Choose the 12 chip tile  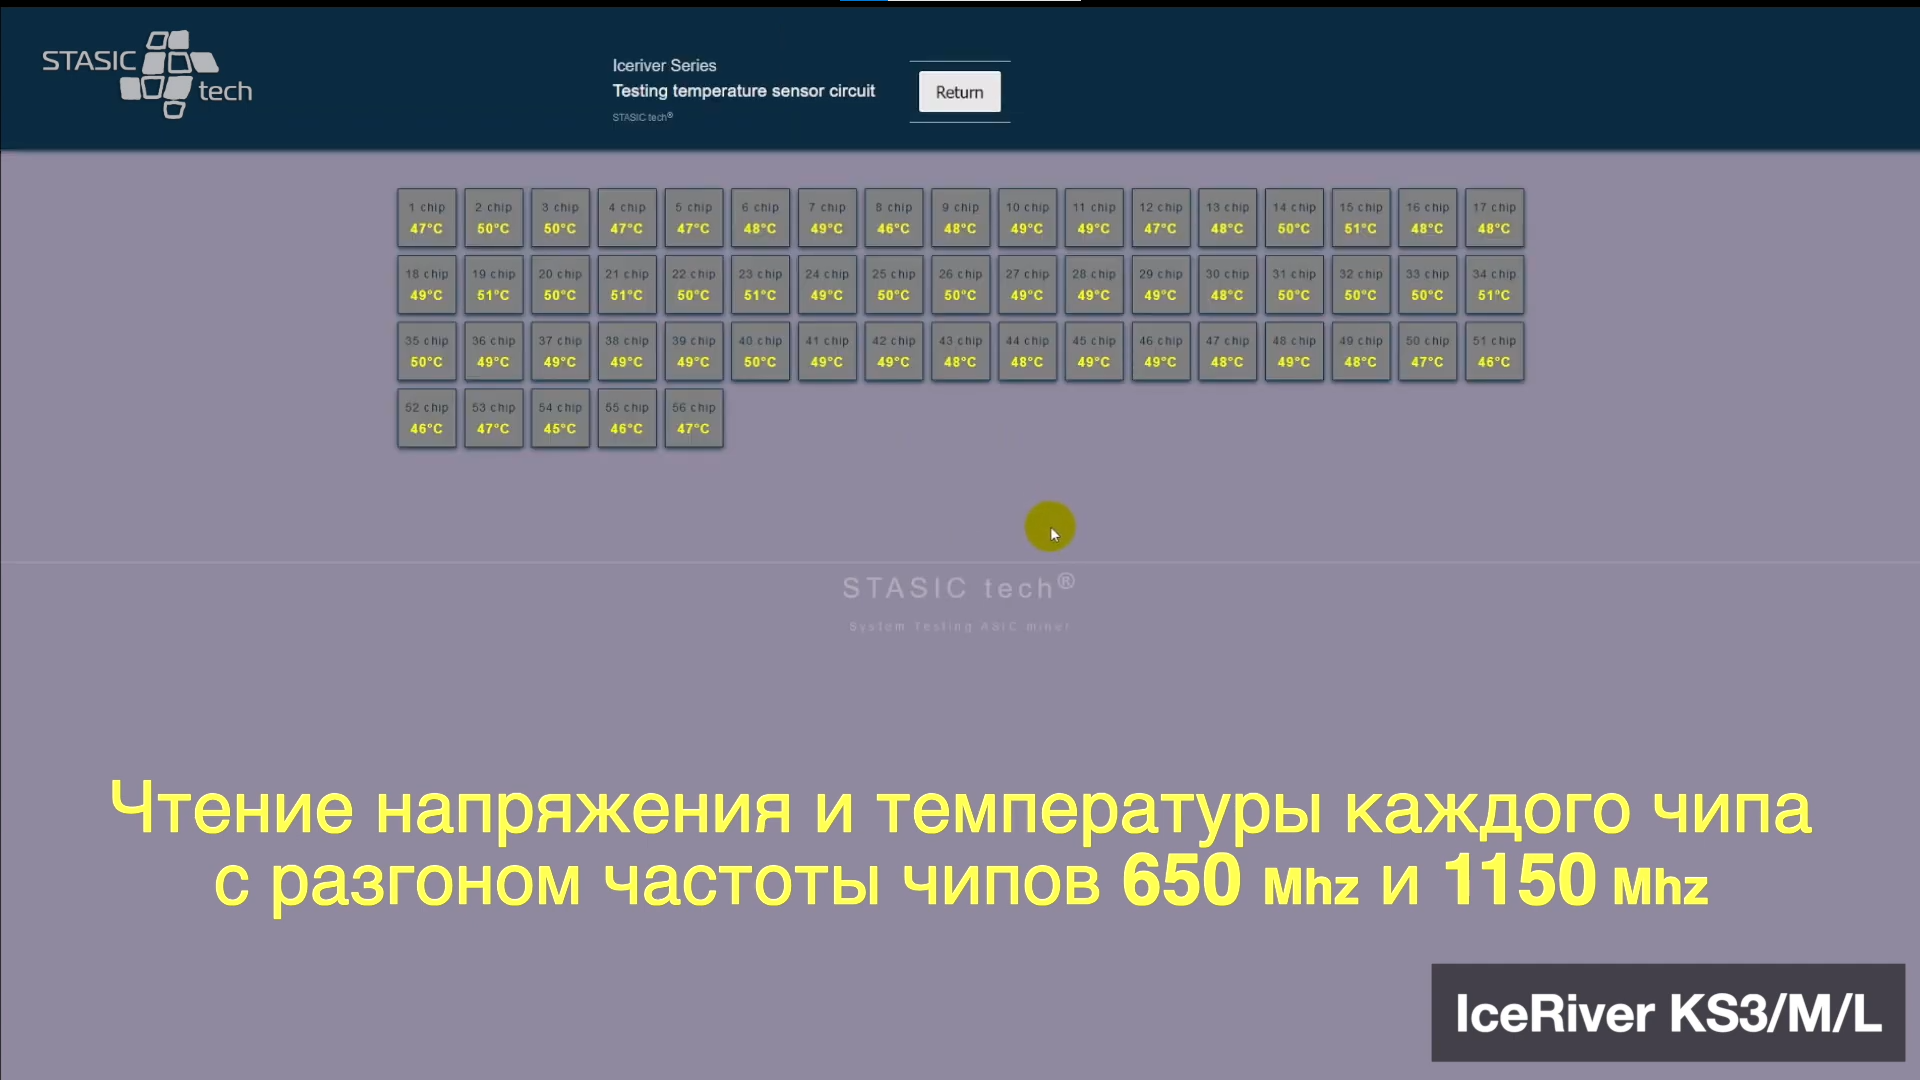[x=1161, y=218]
